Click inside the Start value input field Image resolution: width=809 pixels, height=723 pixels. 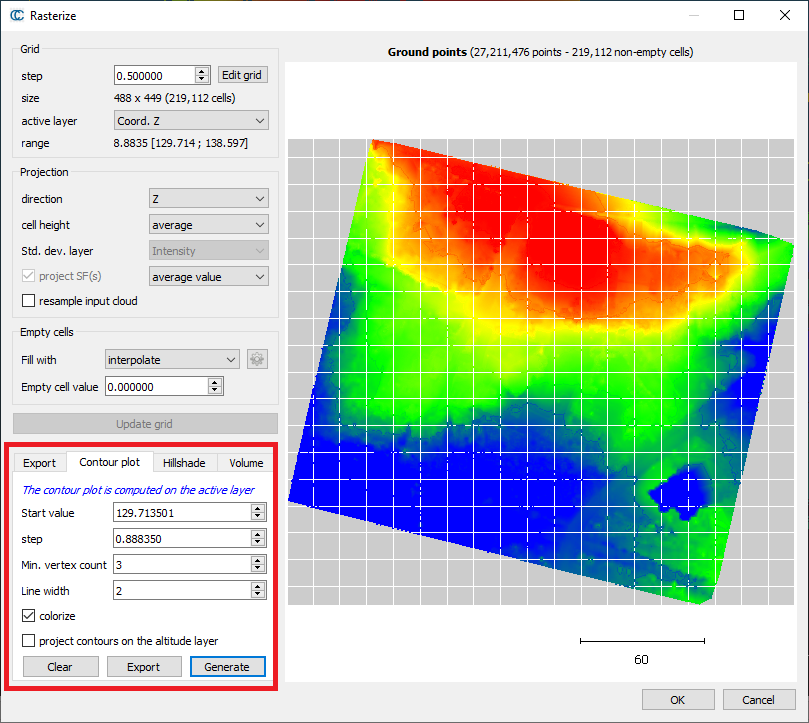pos(180,512)
